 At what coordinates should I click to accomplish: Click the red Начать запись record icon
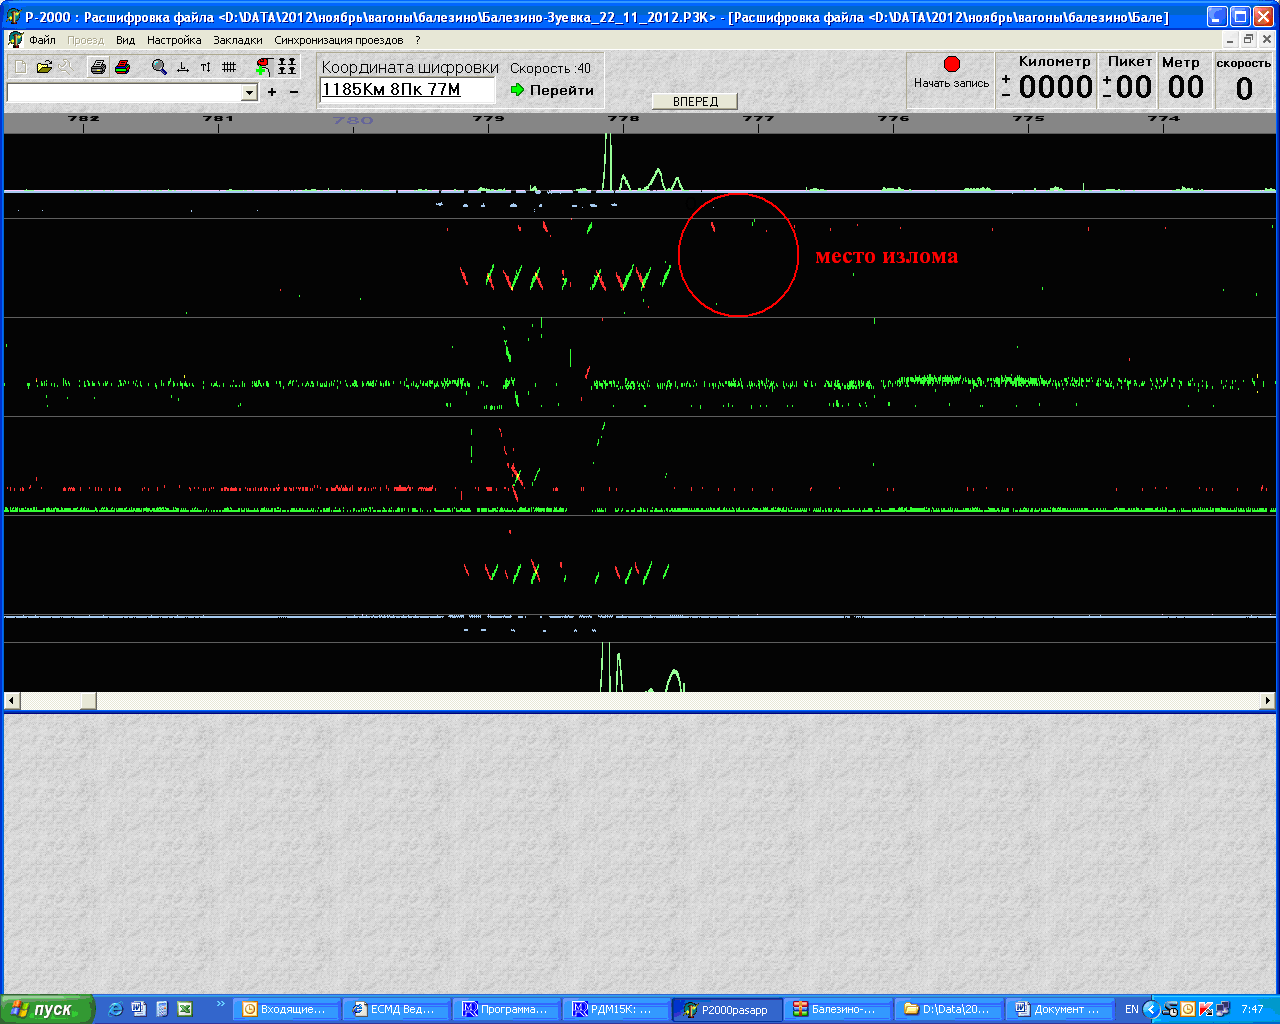click(x=952, y=64)
